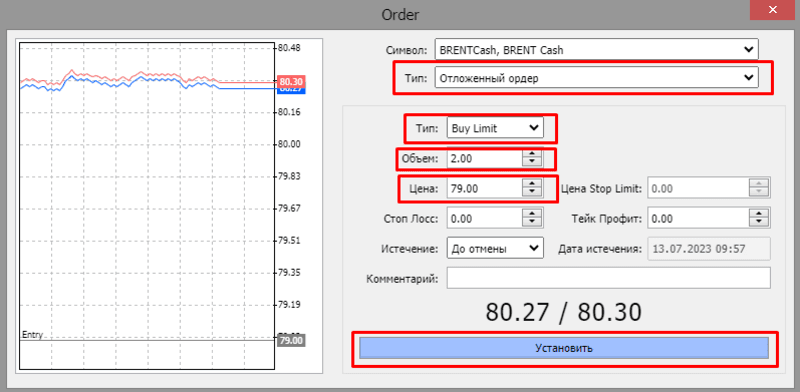This screenshot has height=392, width=800.
Task: Click the 79.00 Entry price label on chart
Action: click(290, 340)
